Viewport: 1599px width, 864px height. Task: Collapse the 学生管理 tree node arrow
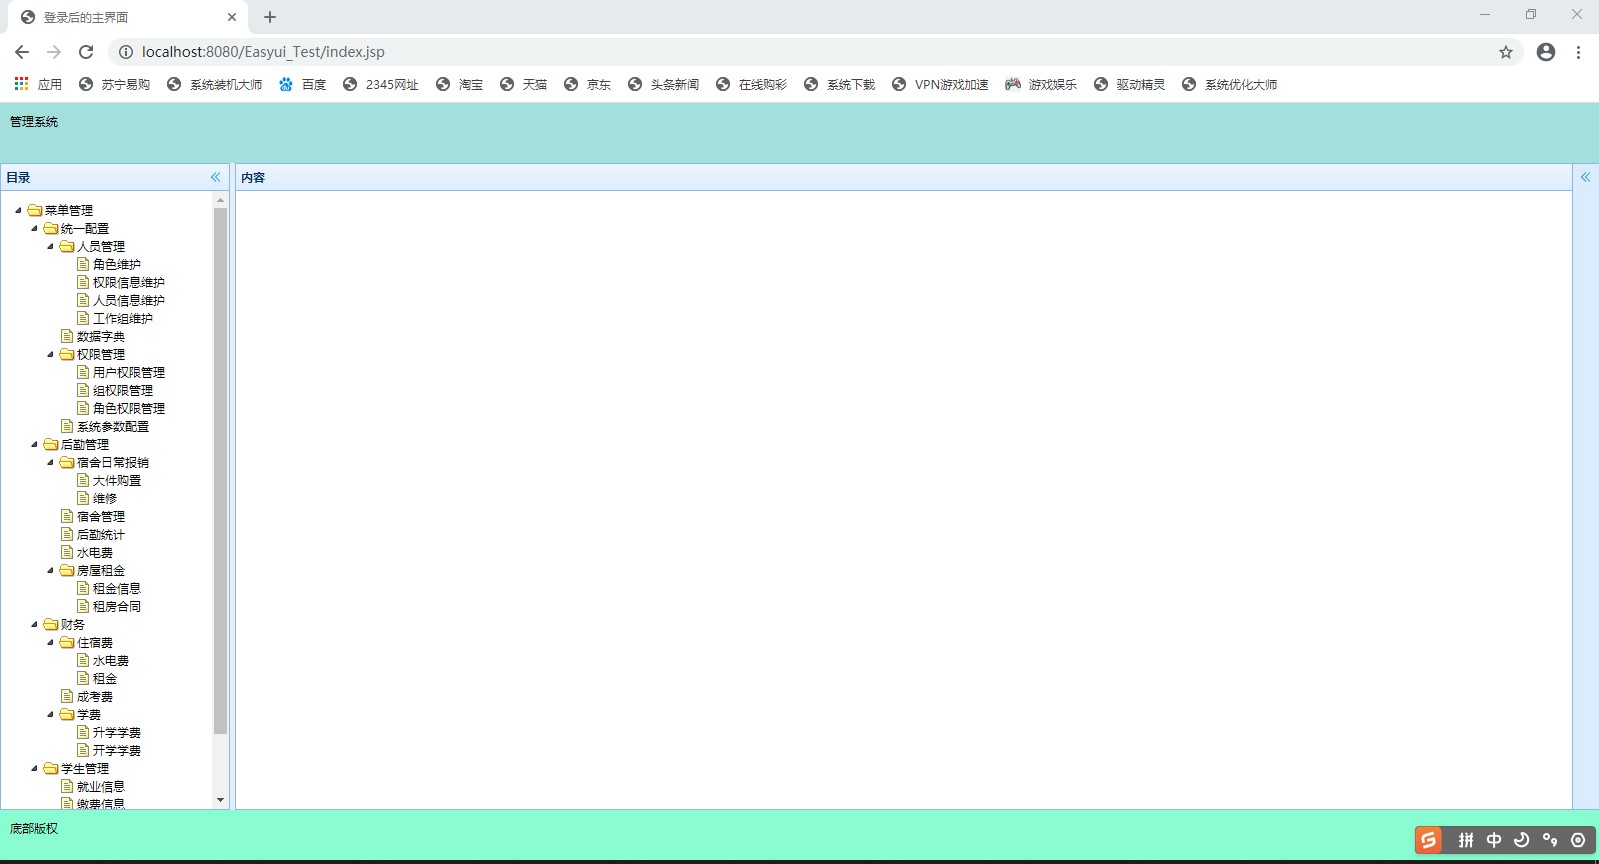34,768
